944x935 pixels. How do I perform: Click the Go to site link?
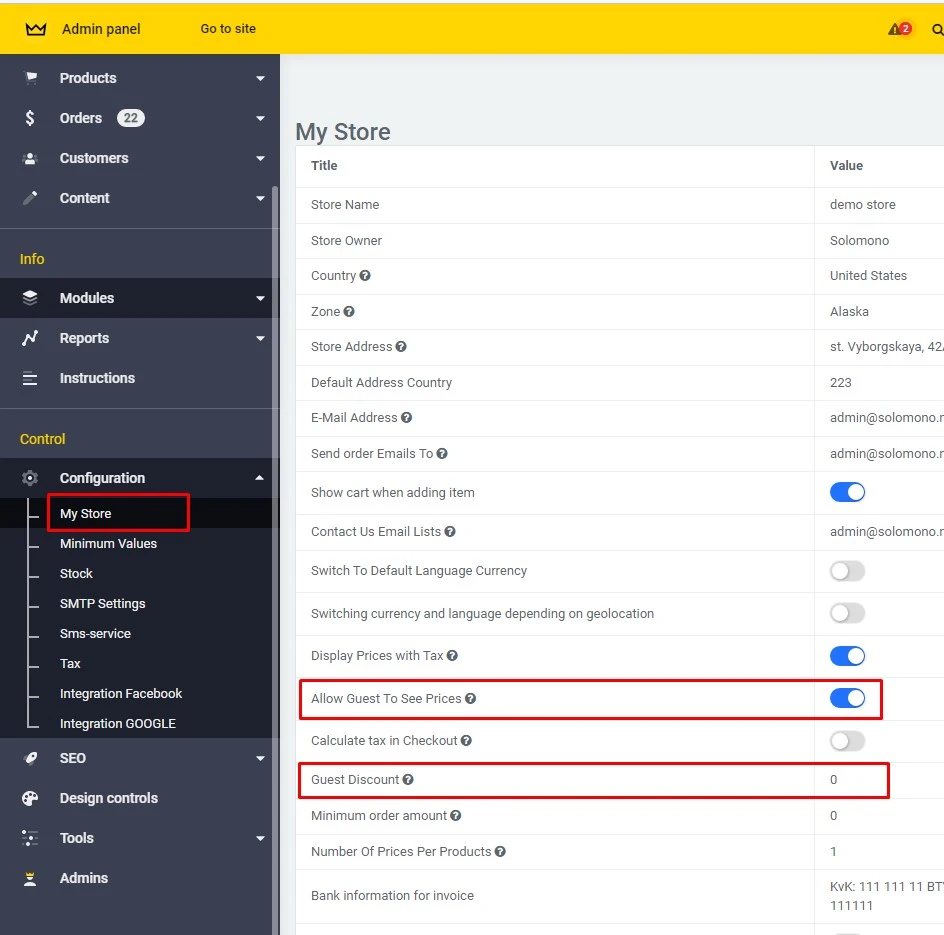[228, 29]
